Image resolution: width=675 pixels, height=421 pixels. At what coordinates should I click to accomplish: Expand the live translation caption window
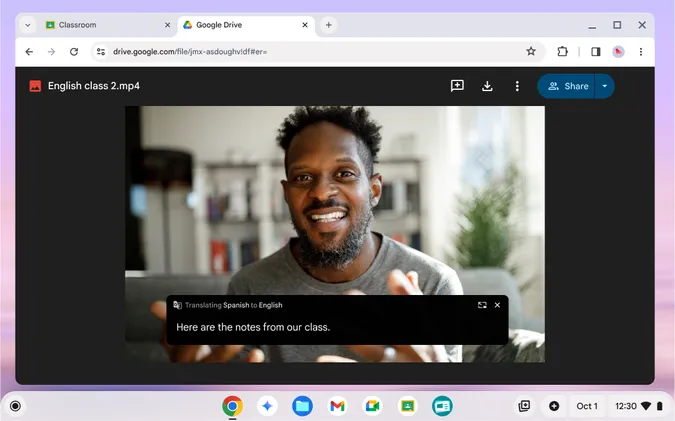482,305
